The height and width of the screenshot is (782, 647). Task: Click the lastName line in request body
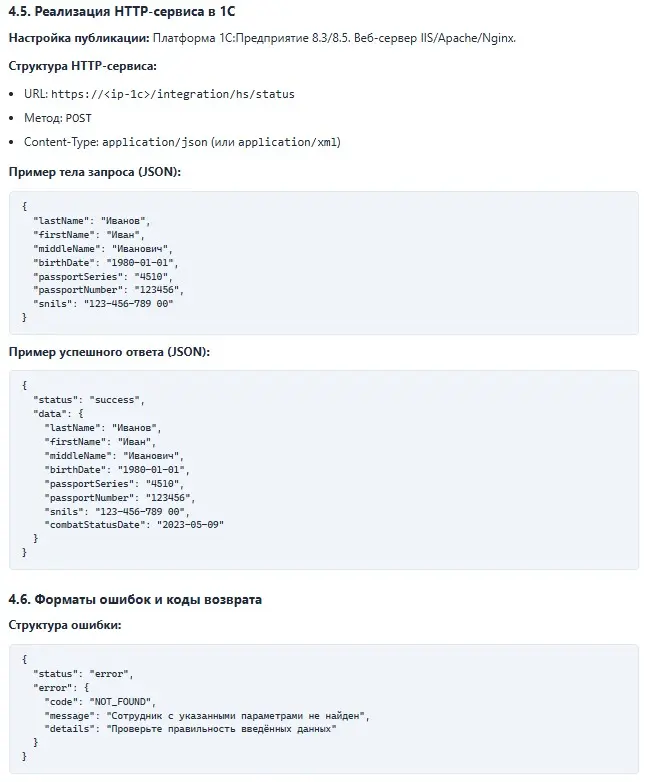91,221
